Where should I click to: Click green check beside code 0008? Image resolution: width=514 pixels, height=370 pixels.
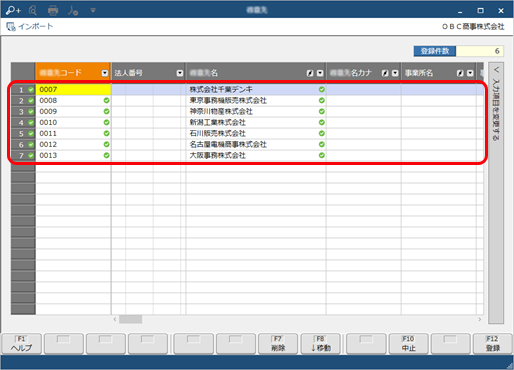point(106,100)
